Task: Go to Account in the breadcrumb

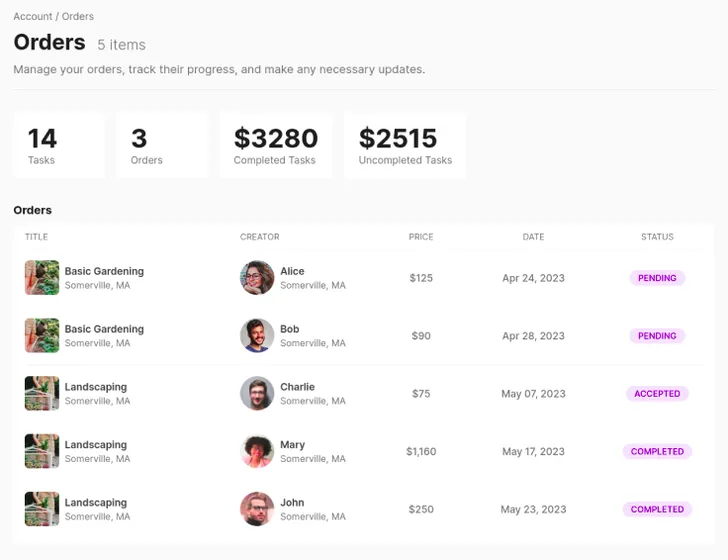Action: click(x=32, y=17)
